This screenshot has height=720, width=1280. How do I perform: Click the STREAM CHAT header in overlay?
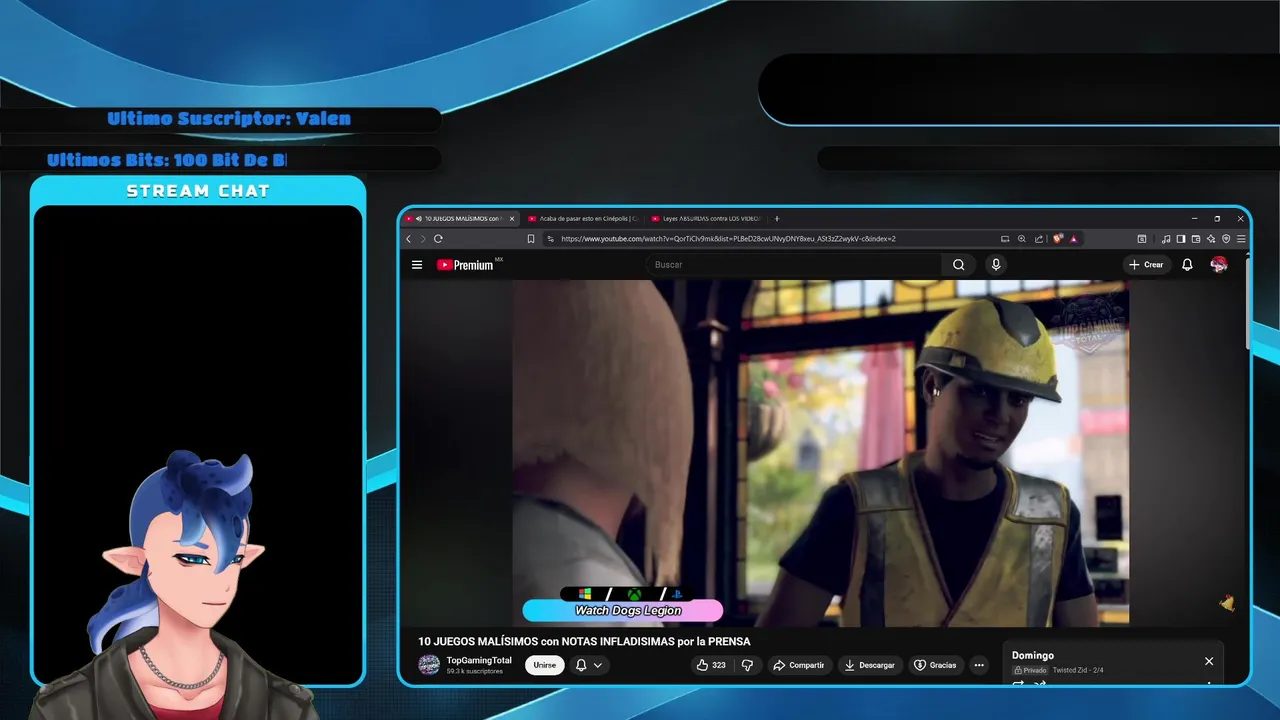pos(198,191)
